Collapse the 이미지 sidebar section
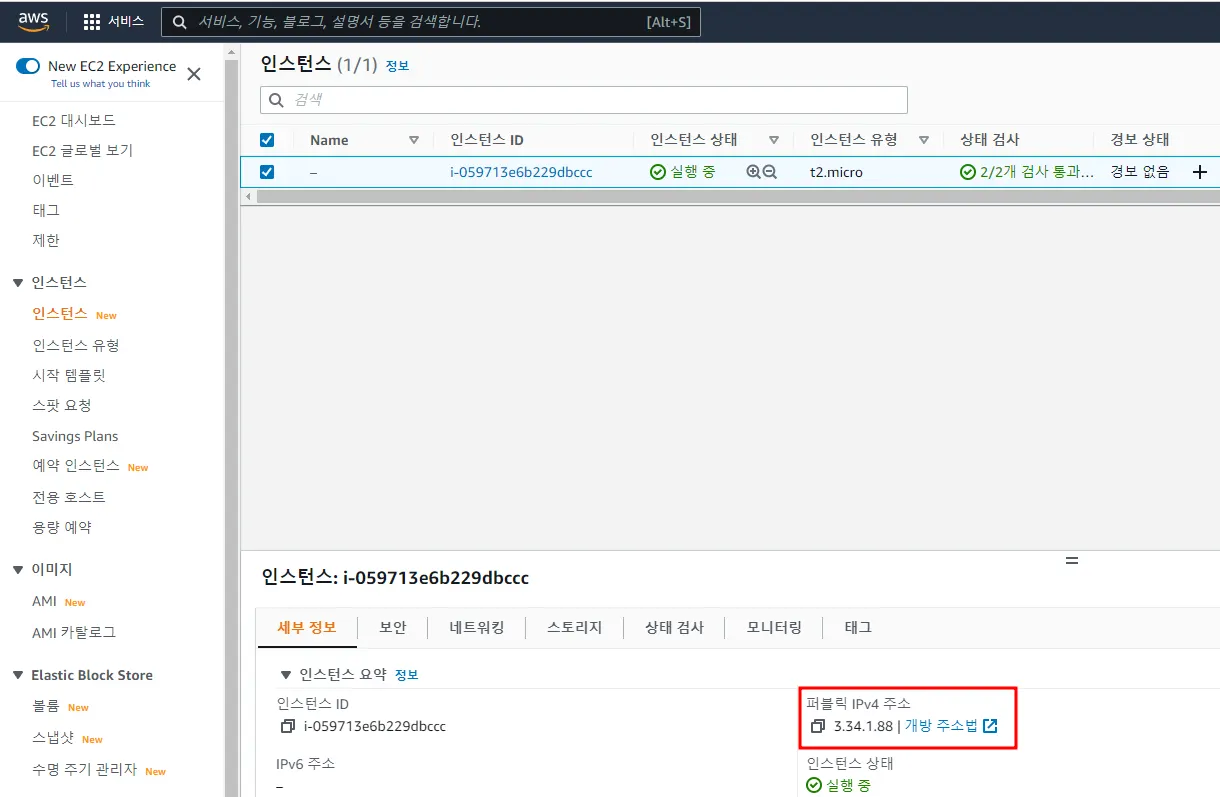Viewport: 1220px width, 797px height. [18, 570]
